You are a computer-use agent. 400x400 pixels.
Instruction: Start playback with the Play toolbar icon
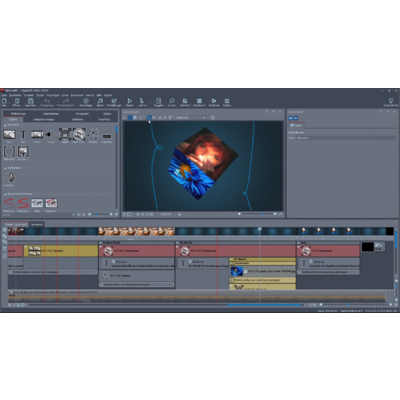129,101
